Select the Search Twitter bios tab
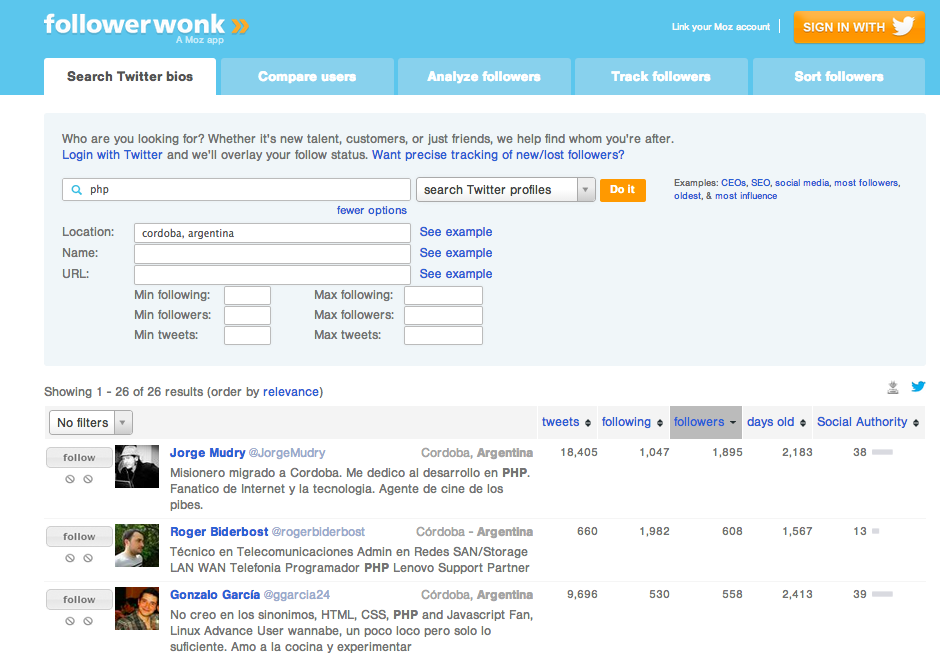The width and height of the screenshot is (940, 657). pos(130,77)
